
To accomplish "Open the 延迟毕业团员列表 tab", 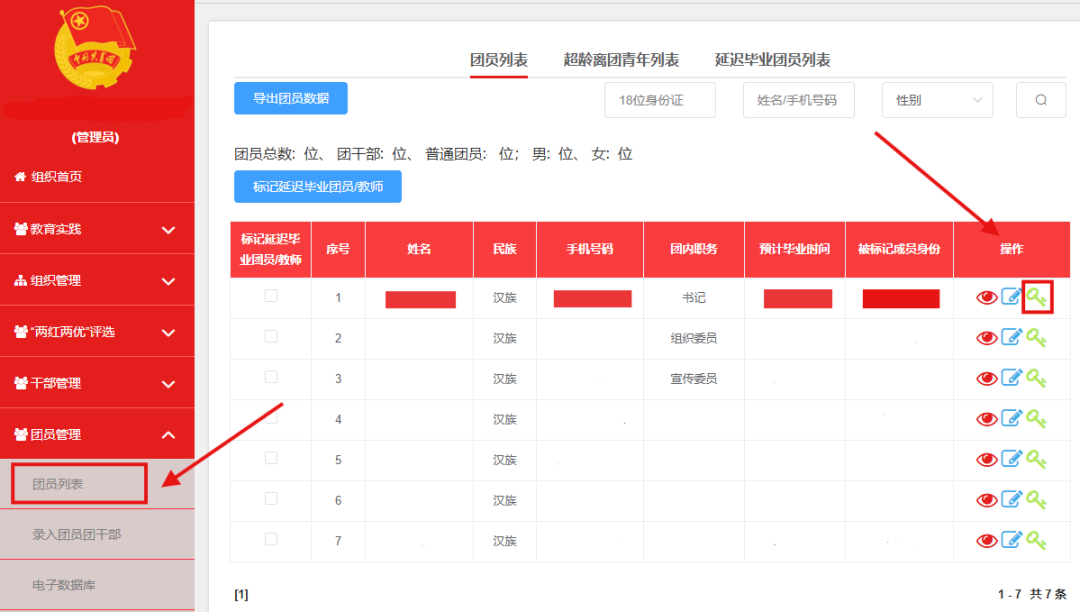I will 773,60.
